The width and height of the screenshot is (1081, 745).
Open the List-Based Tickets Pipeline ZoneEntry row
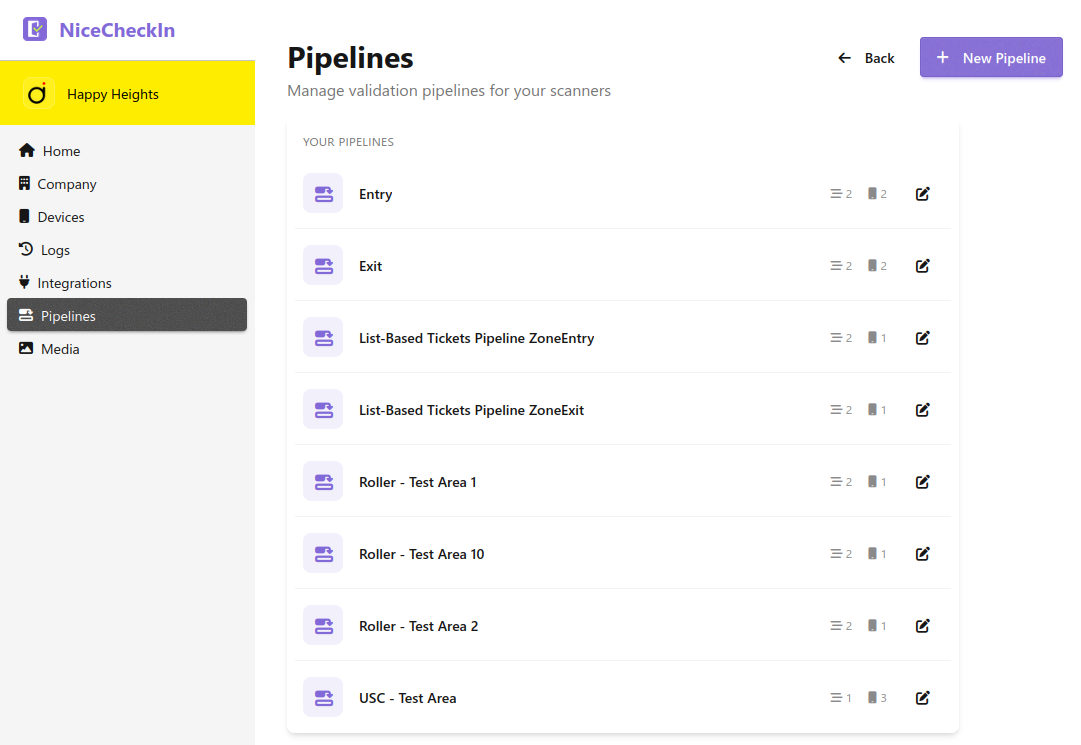pyautogui.click(x=476, y=337)
